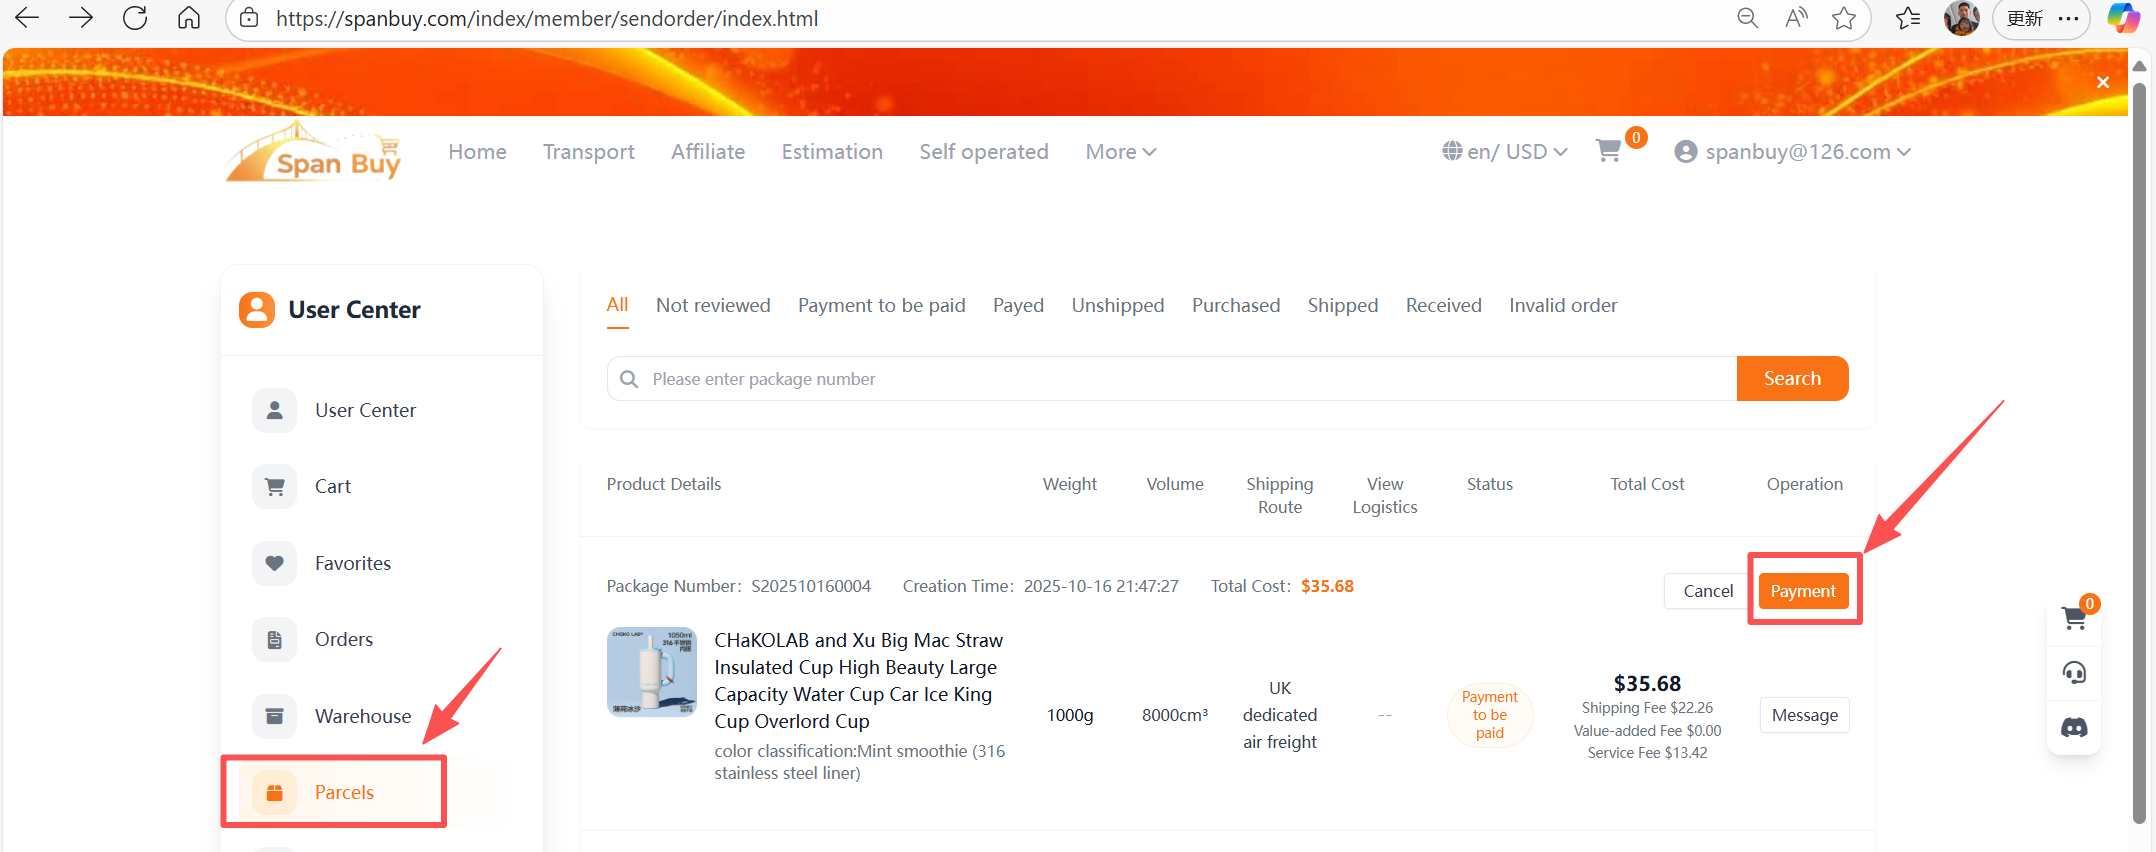This screenshot has width=2156, height=852.
Task: Open customer service headset icon
Action: point(2074,672)
